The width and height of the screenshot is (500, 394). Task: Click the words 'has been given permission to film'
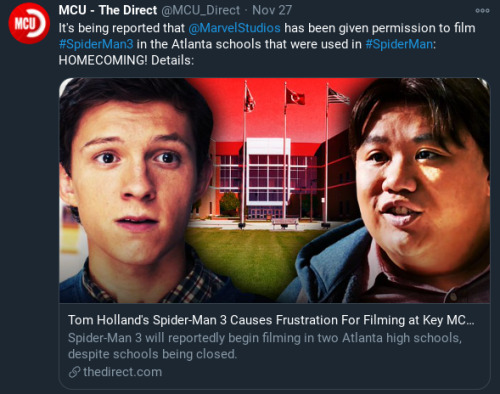click(380, 28)
